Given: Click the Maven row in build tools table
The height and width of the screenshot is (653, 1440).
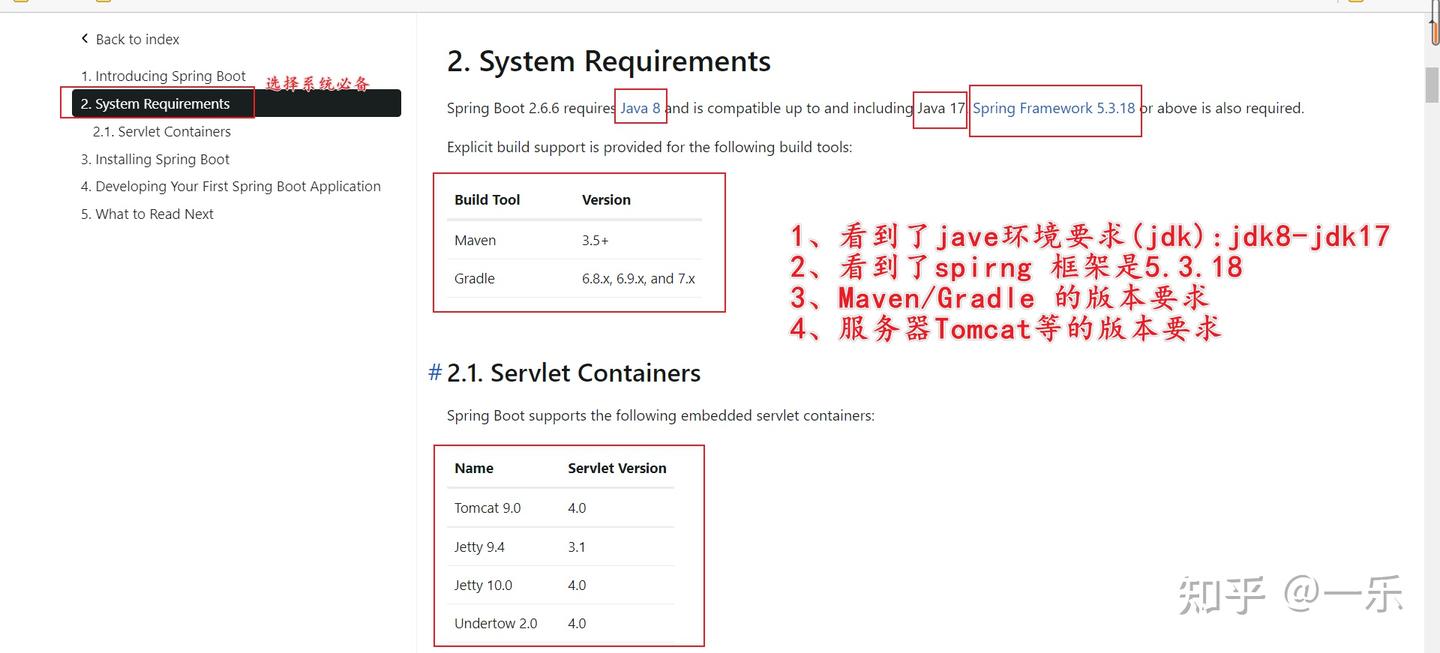Looking at the screenshot, I should coord(574,240).
